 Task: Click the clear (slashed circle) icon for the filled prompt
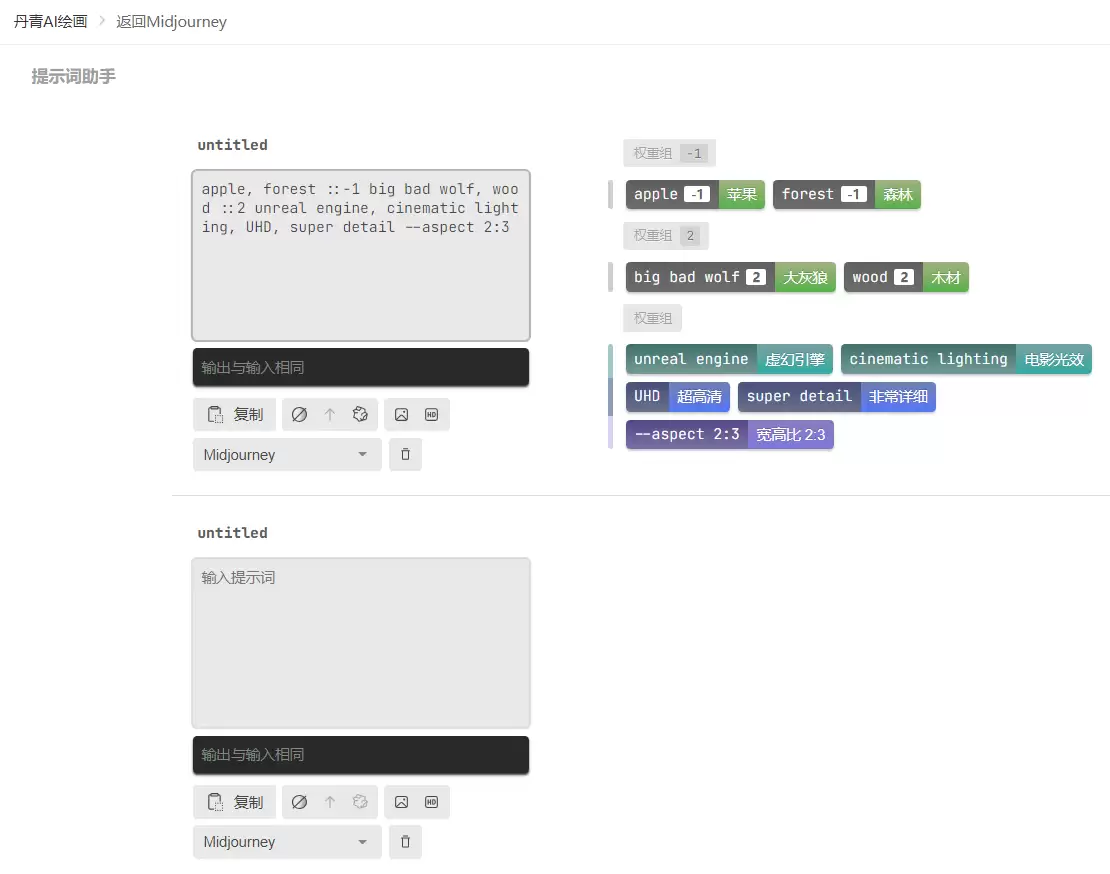click(x=299, y=415)
